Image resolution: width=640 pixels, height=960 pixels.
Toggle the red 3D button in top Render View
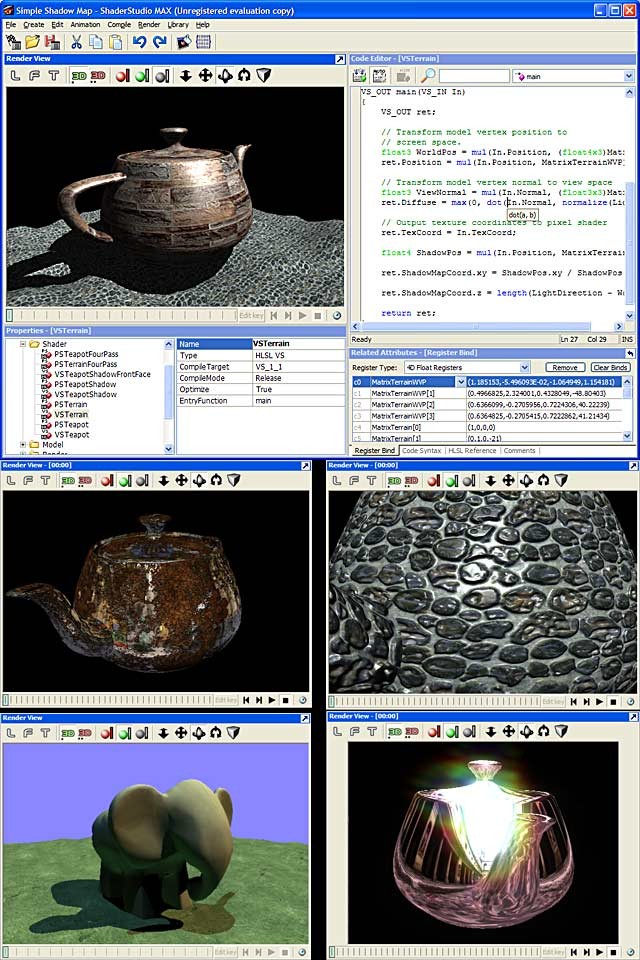98,75
